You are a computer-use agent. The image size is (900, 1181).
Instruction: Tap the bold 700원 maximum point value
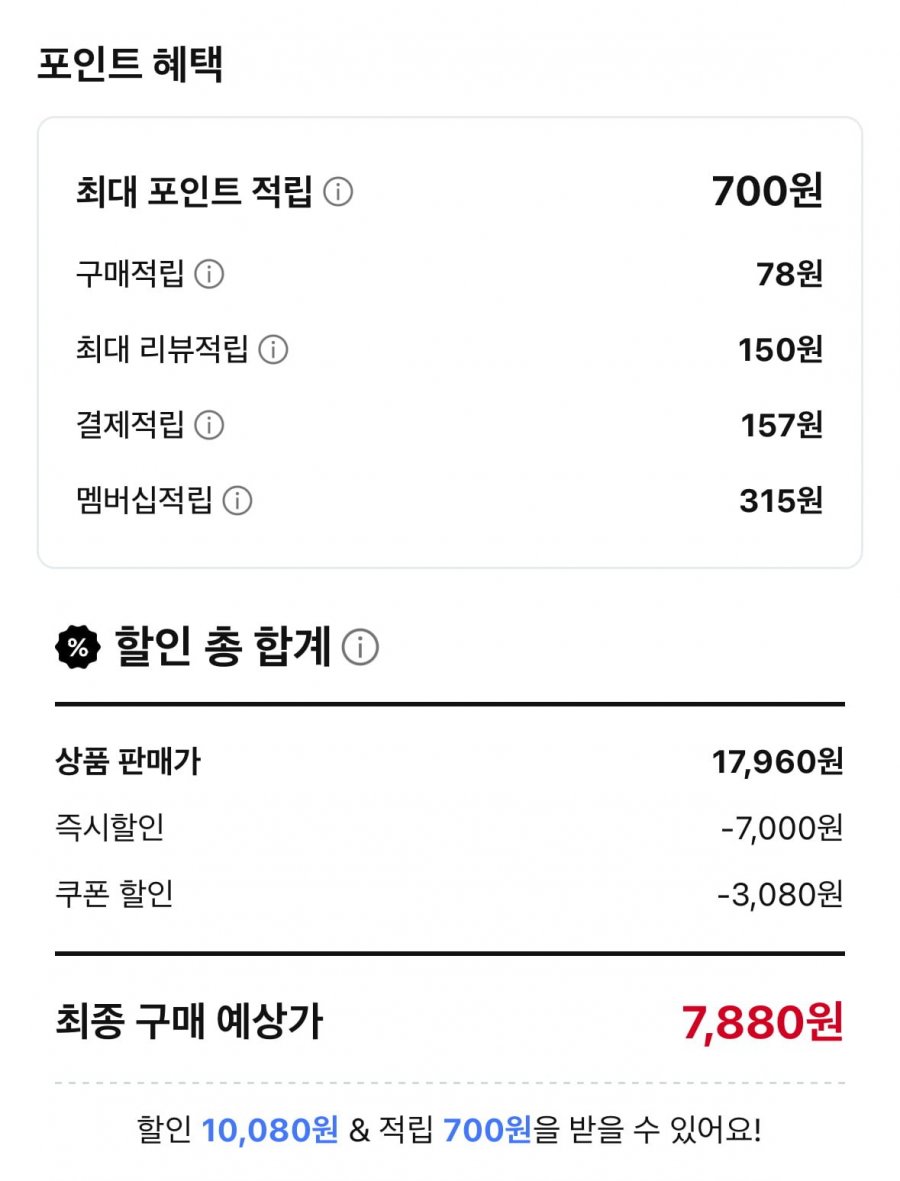767,190
